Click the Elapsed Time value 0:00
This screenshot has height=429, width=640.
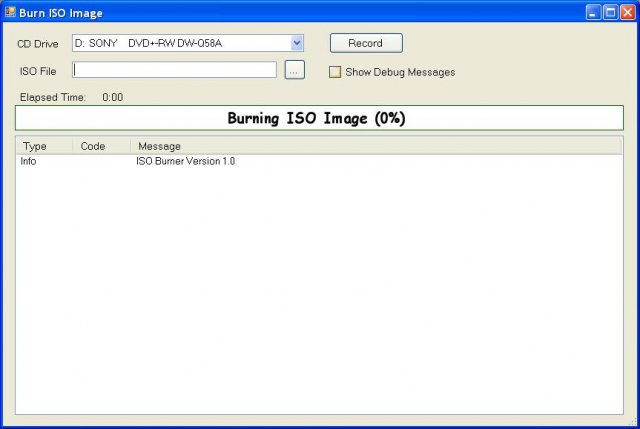tap(113, 97)
